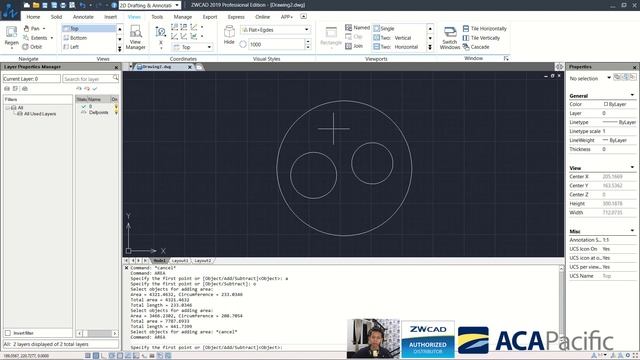The width and height of the screenshot is (640, 360).
Task: Click Cascade windows
Action: point(476,47)
